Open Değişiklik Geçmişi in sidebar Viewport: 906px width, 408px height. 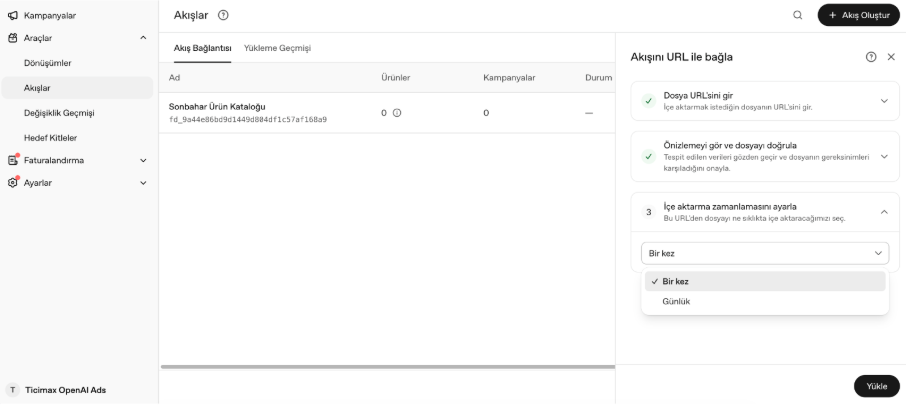[59, 113]
